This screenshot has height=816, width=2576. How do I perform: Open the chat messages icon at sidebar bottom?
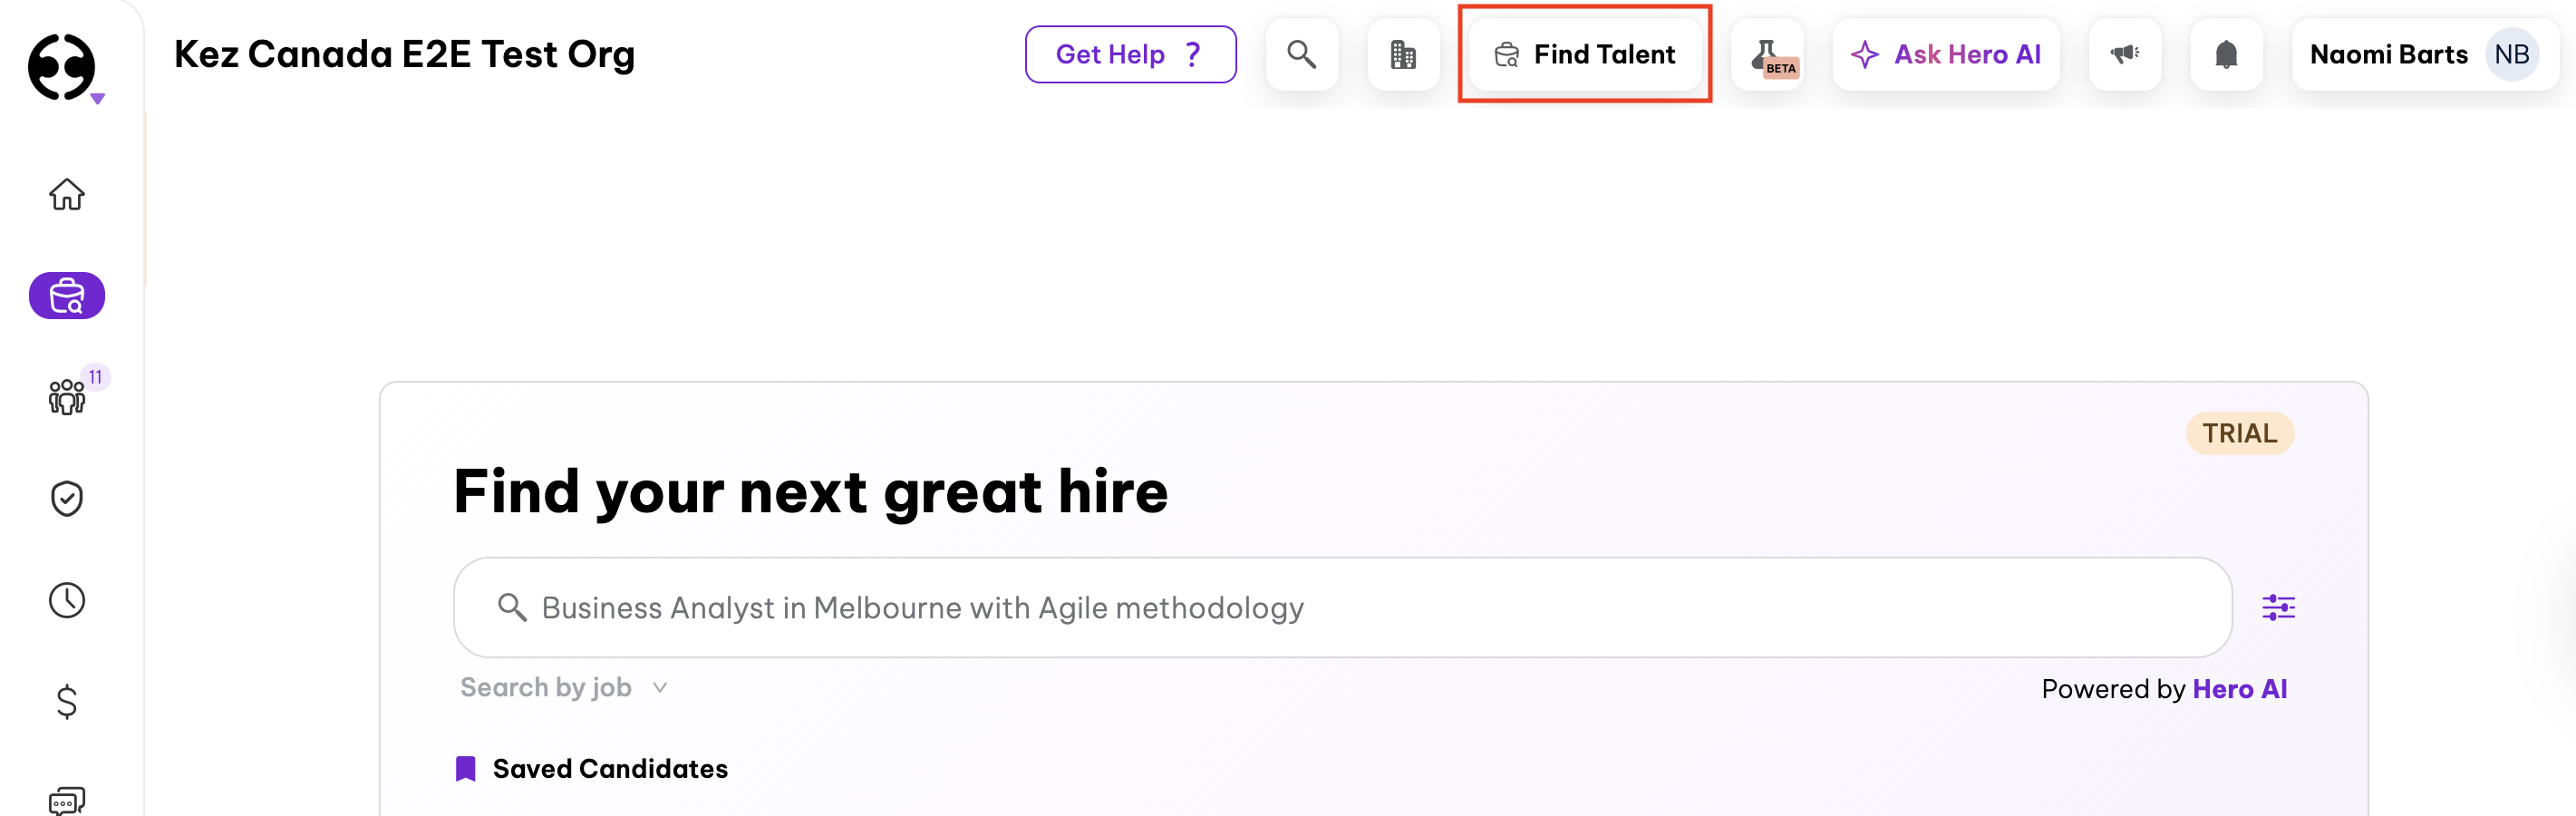point(66,800)
